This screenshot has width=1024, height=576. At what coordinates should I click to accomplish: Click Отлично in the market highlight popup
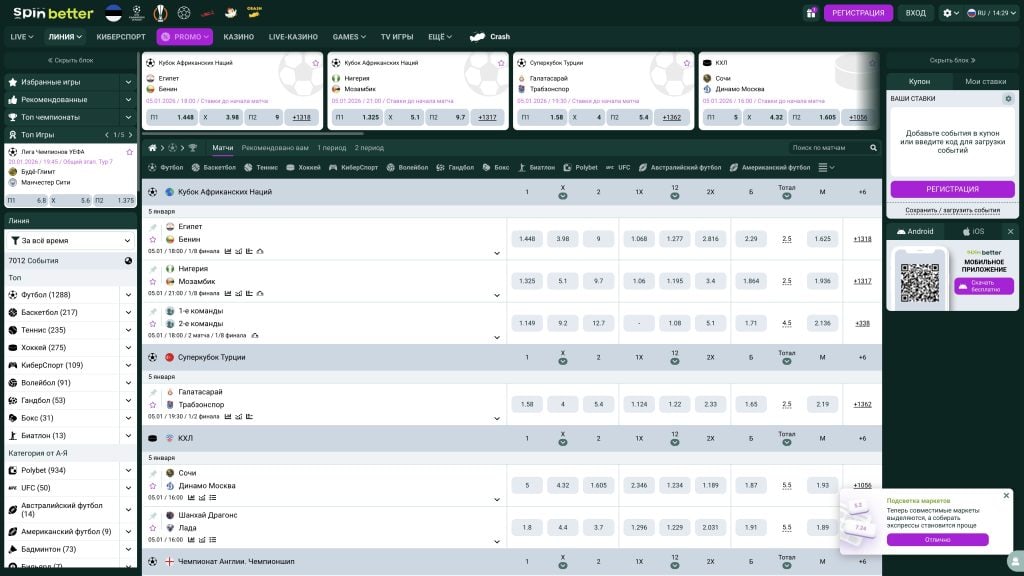click(x=937, y=539)
